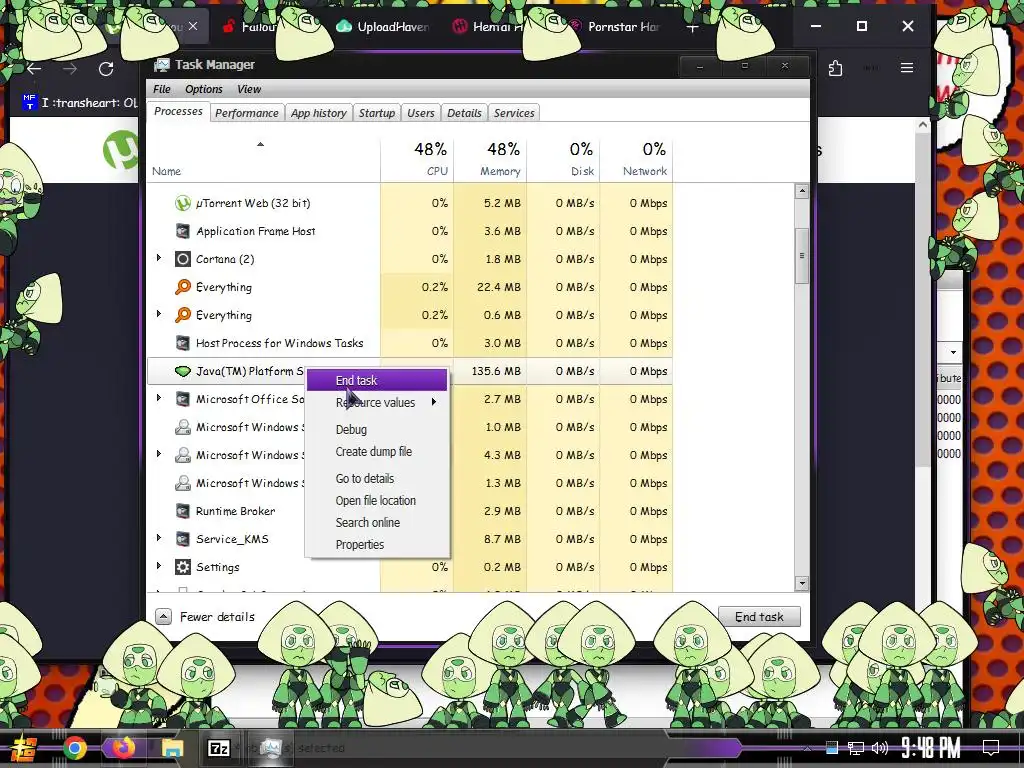Click the Application Frame Host process icon
This screenshot has height=768, width=1024.
[x=183, y=231]
